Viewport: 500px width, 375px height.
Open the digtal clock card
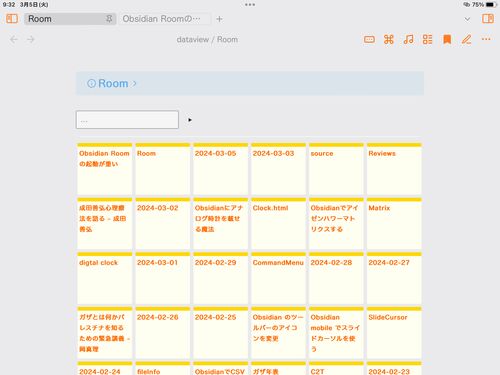click(x=105, y=278)
